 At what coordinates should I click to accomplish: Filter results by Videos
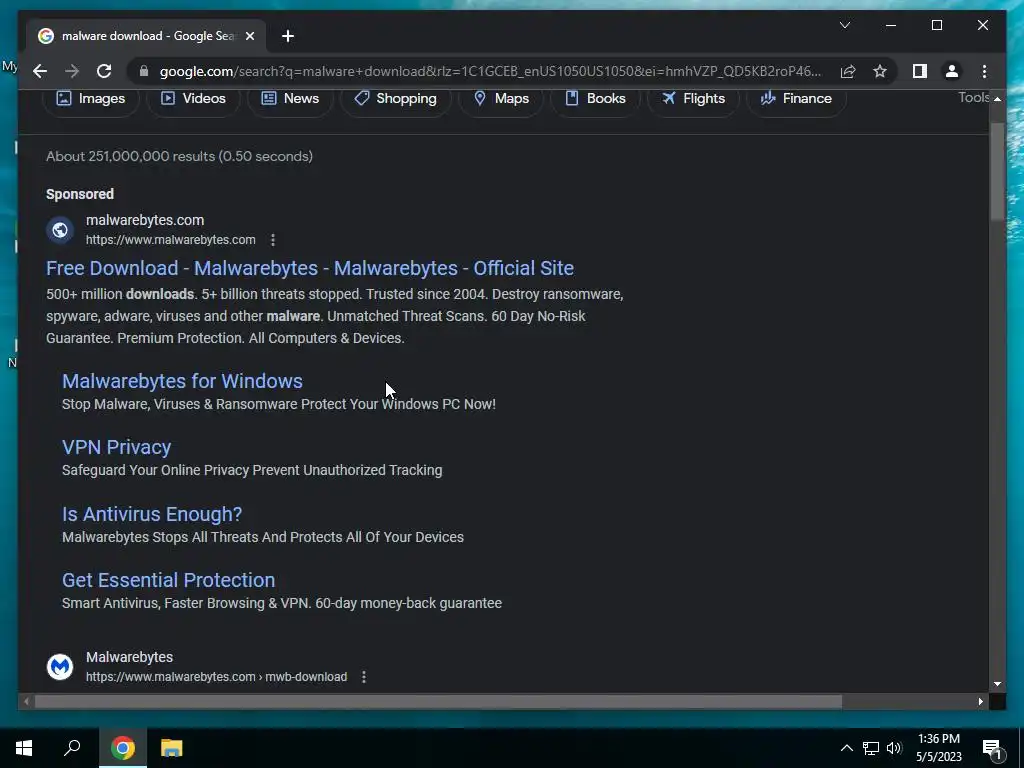(193, 99)
